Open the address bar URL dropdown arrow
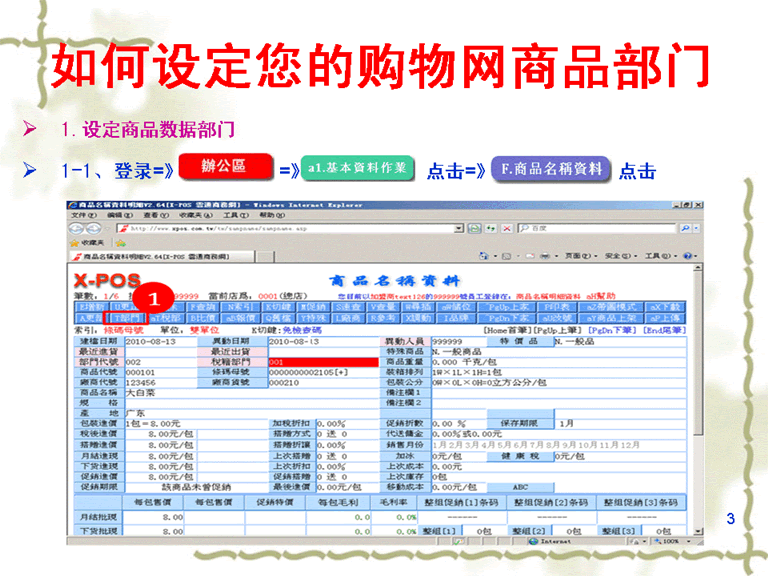The height and width of the screenshot is (576, 768). coord(458,228)
